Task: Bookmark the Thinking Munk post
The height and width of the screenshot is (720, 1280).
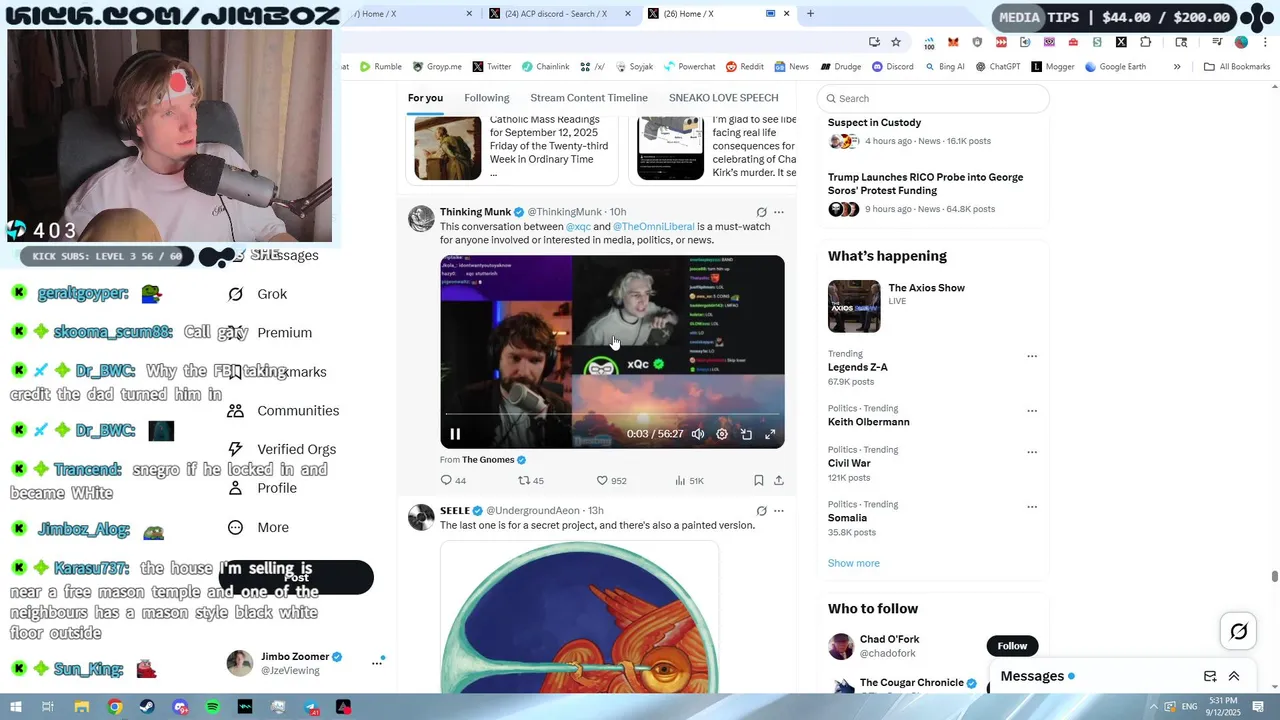Action: point(759,481)
